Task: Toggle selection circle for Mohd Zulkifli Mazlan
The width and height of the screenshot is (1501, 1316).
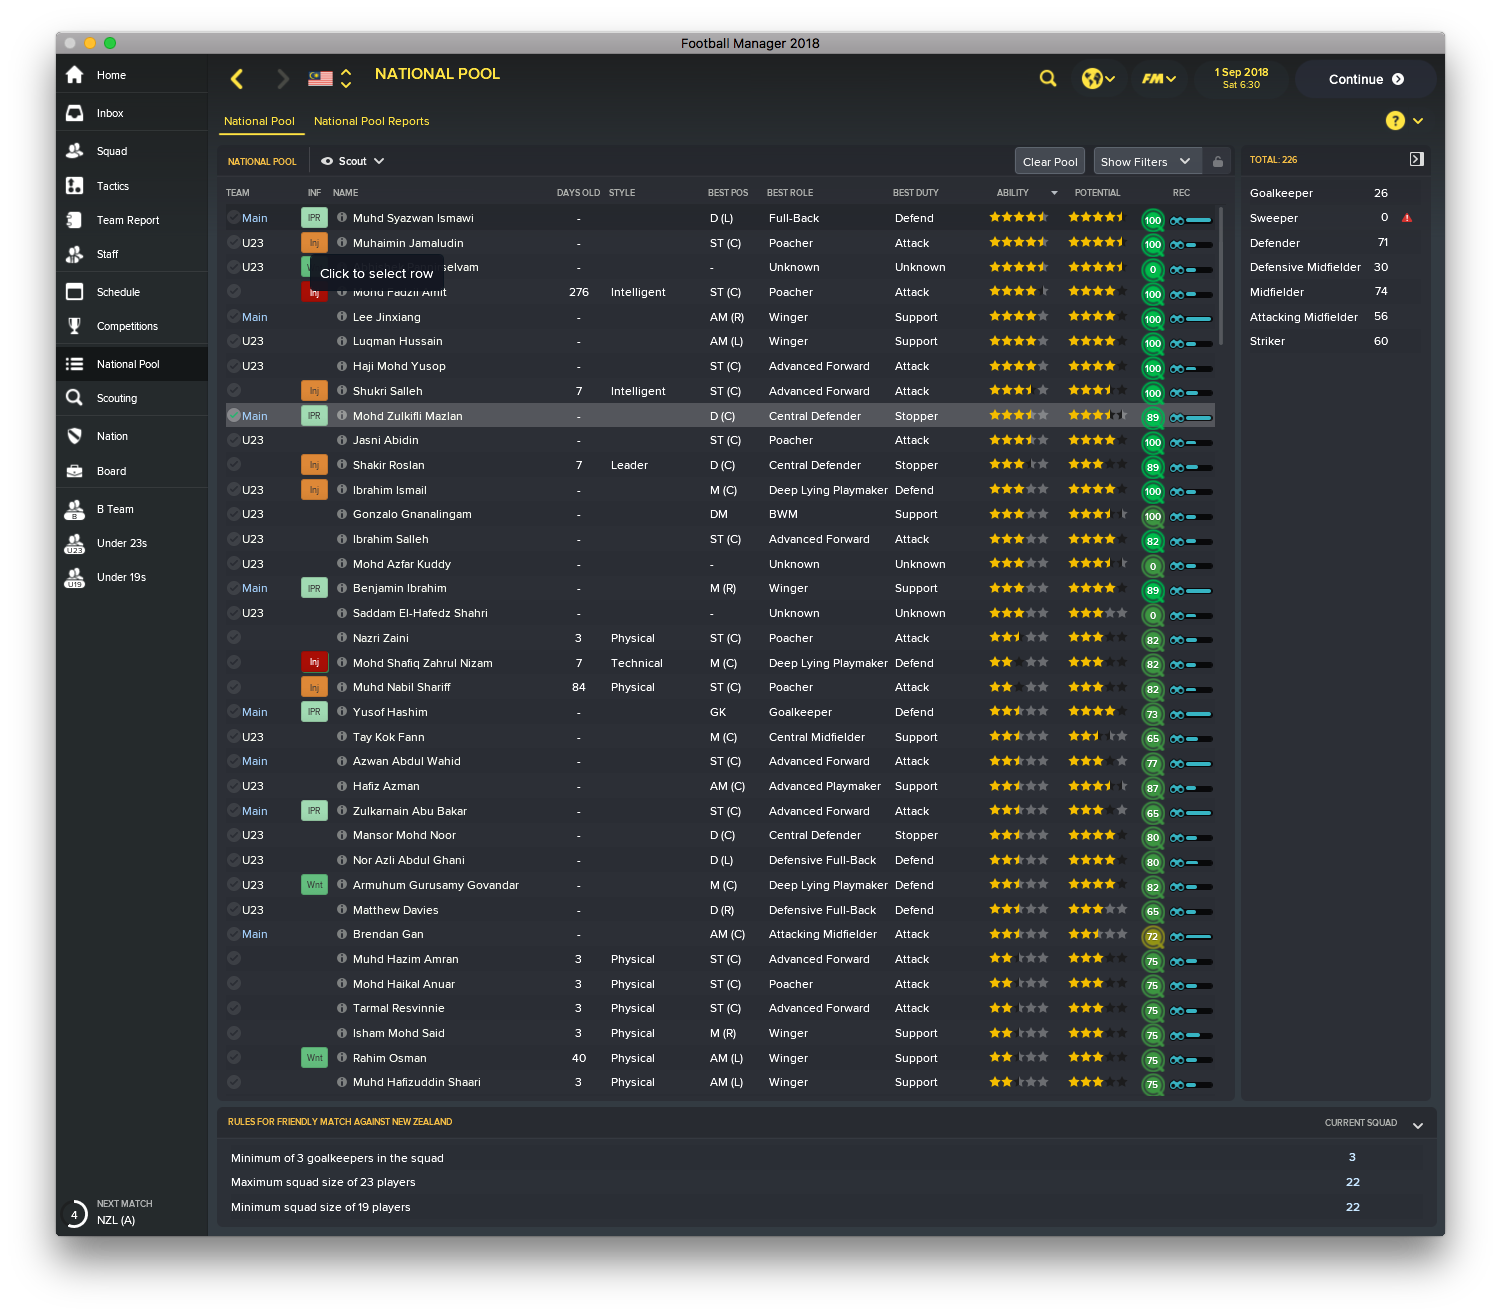Action: [x=234, y=416]
